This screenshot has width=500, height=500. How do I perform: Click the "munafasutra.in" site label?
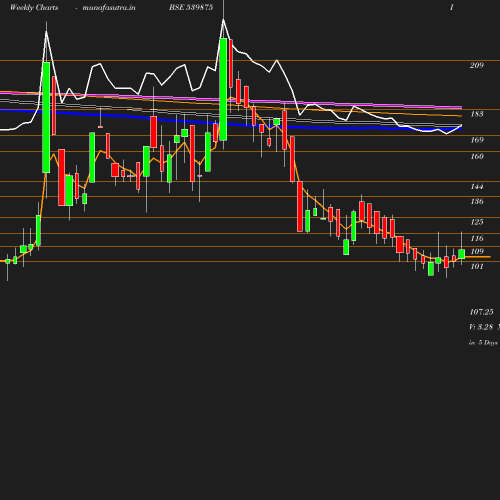pyautogui.click(x=109, y=7)
